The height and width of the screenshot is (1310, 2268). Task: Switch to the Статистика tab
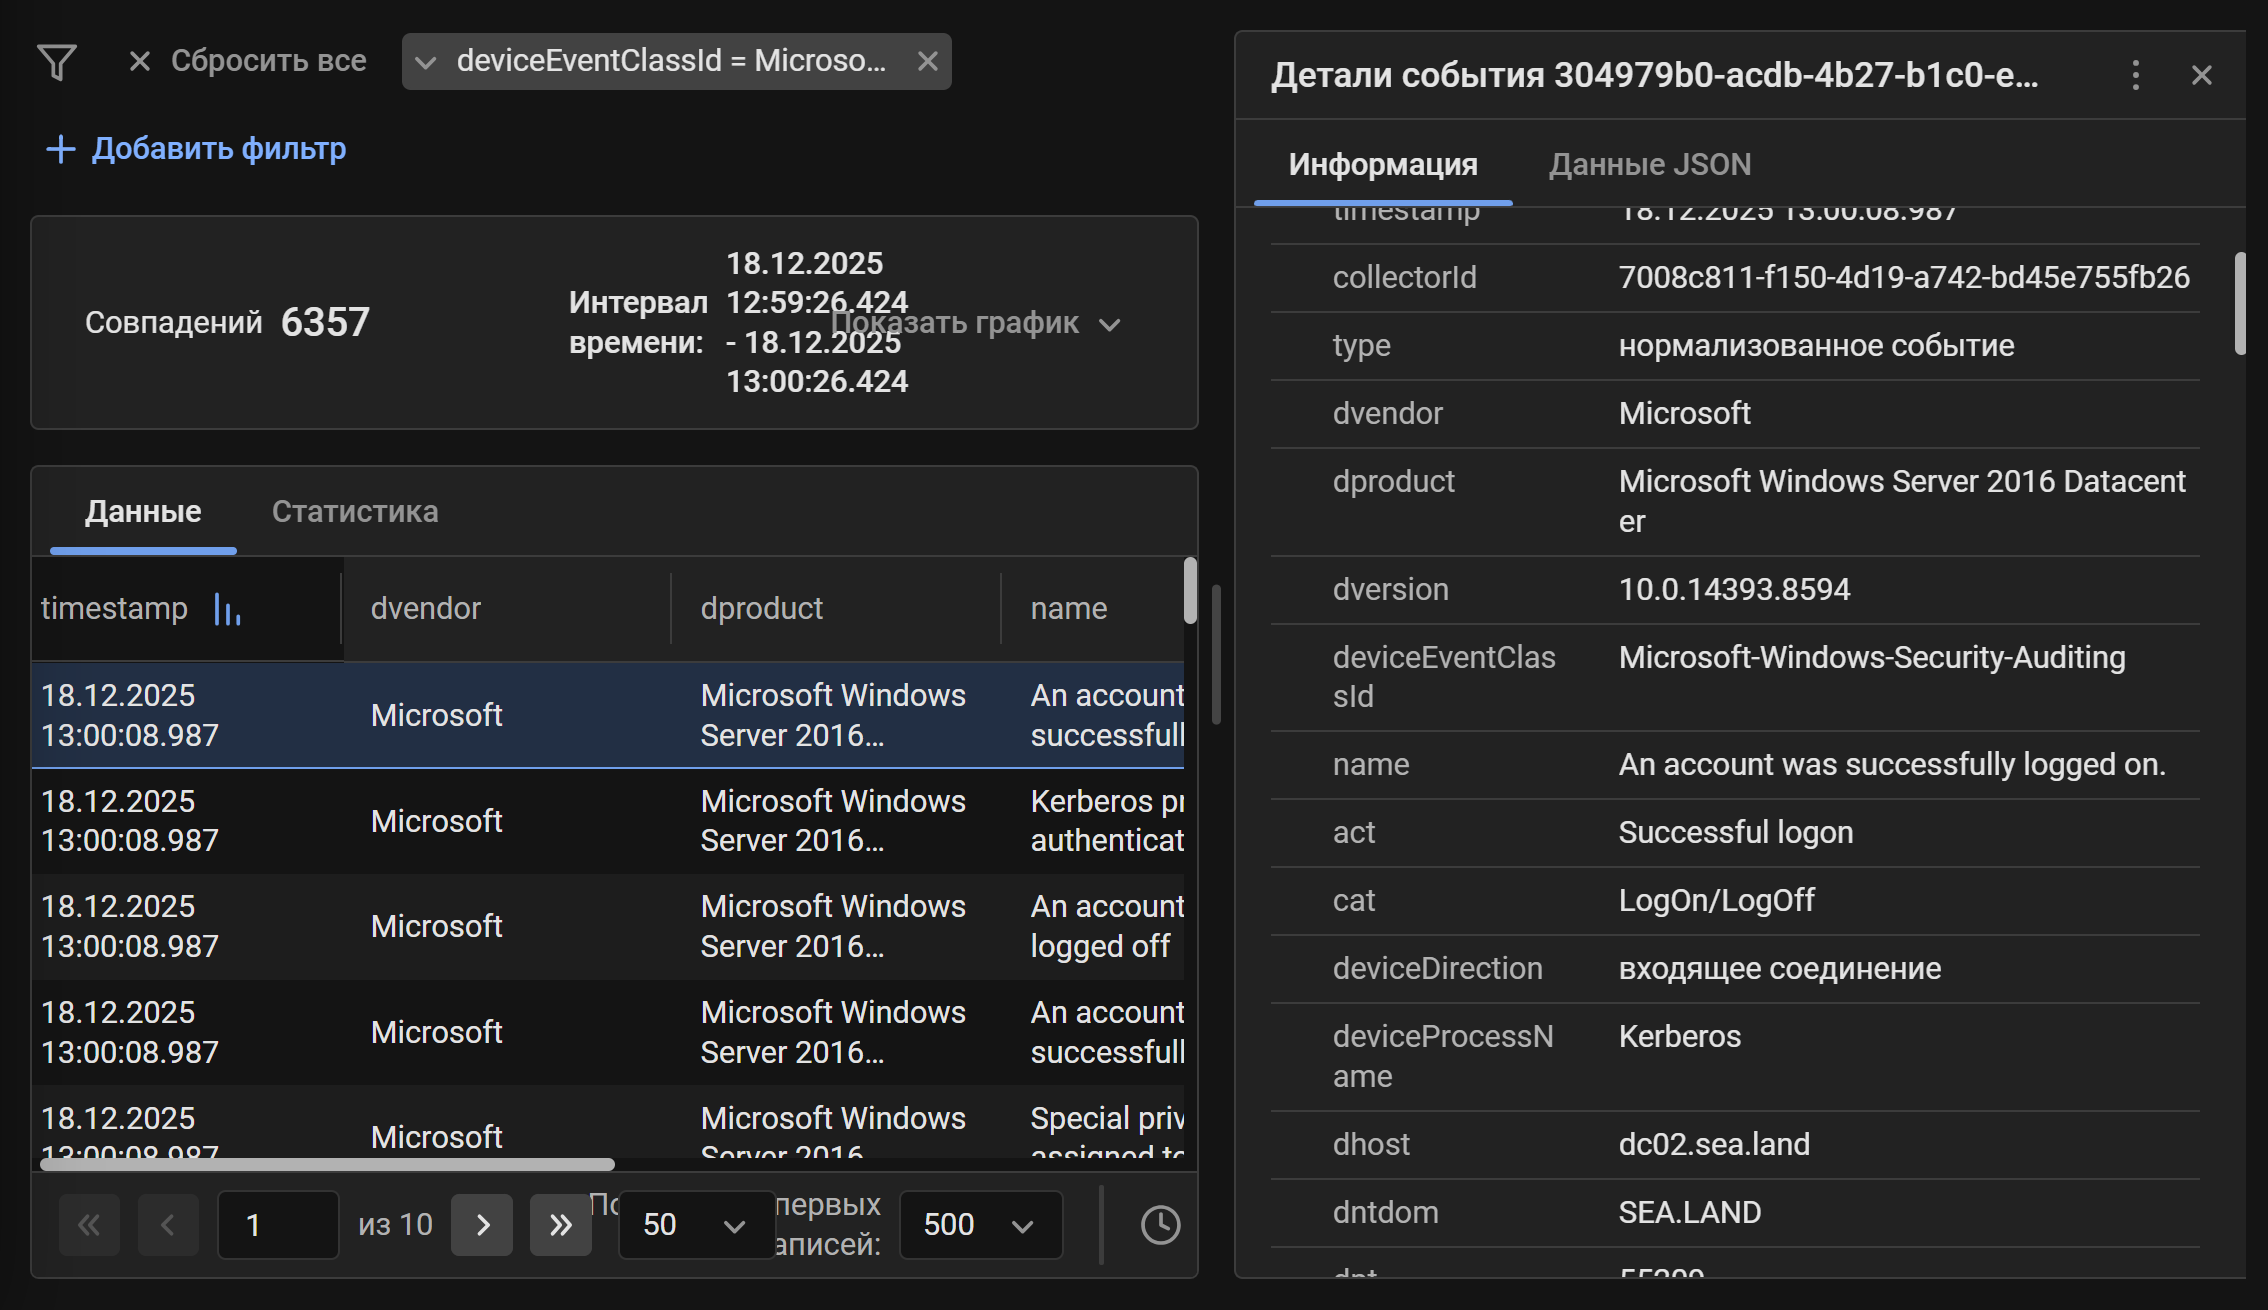[354, 511]
